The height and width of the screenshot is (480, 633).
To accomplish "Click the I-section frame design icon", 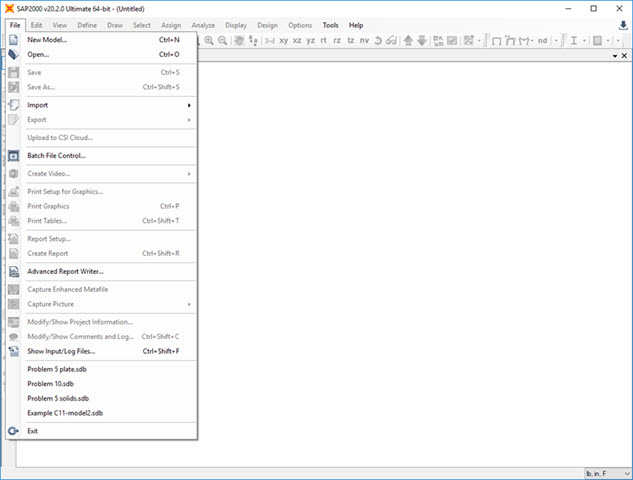I will 574,40.
